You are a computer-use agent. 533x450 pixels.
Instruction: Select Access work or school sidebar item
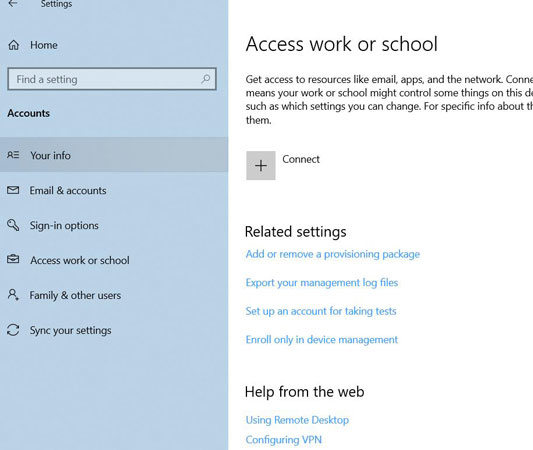(80, 260)
